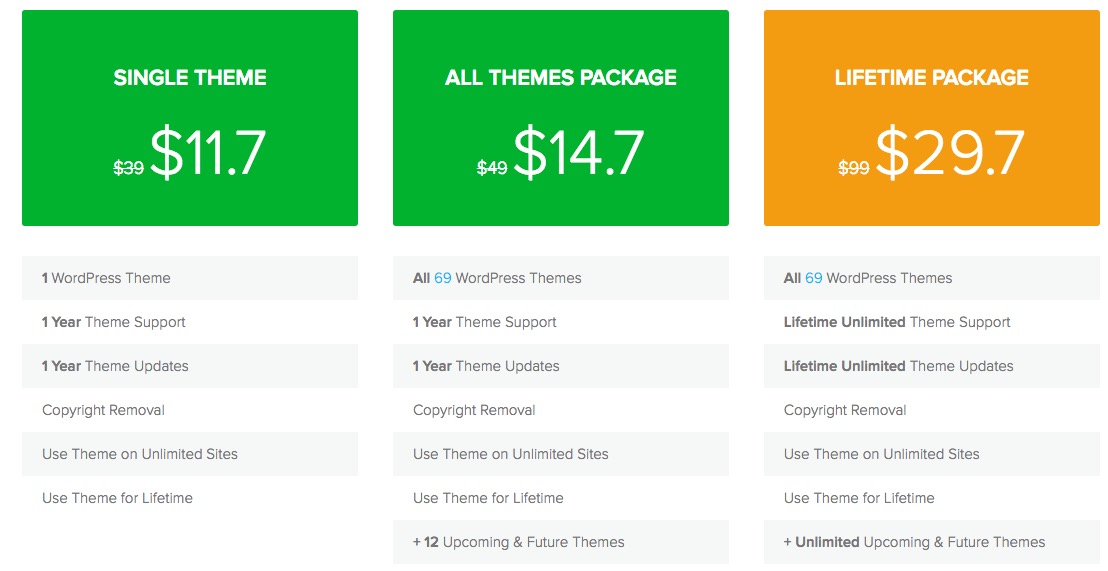Image resolution: width=1108 pixels, height=571 pixels.
Task: Click "Copyright Removal" in Single Theme column
Action: [103, 410]
